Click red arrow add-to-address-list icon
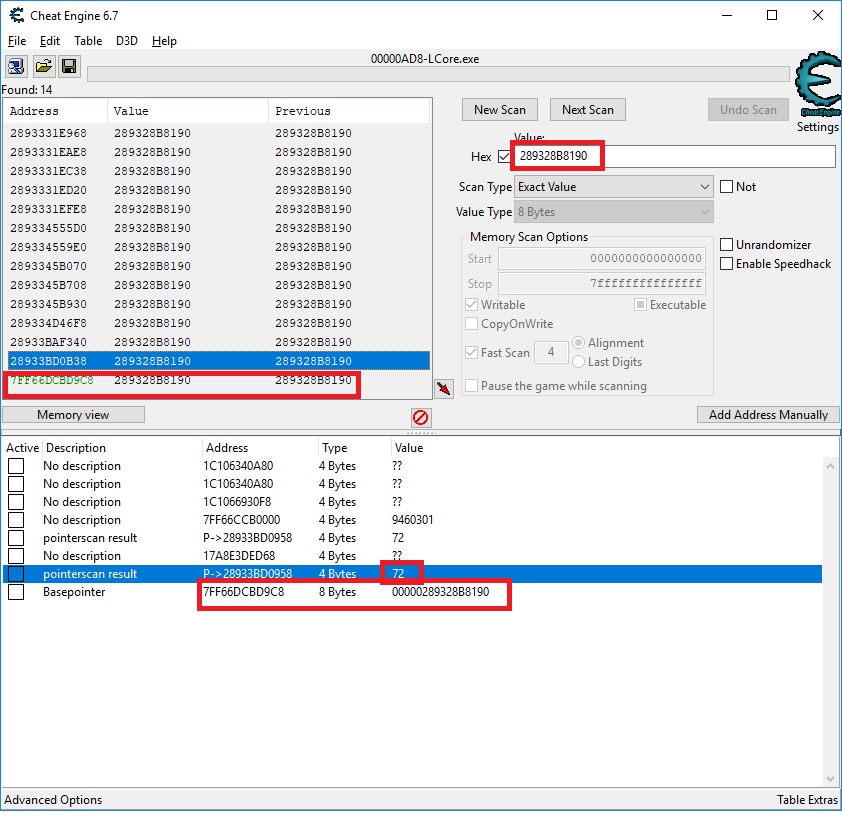The width and height of the screenshot is (842, 816). click(x=445, y=389)
